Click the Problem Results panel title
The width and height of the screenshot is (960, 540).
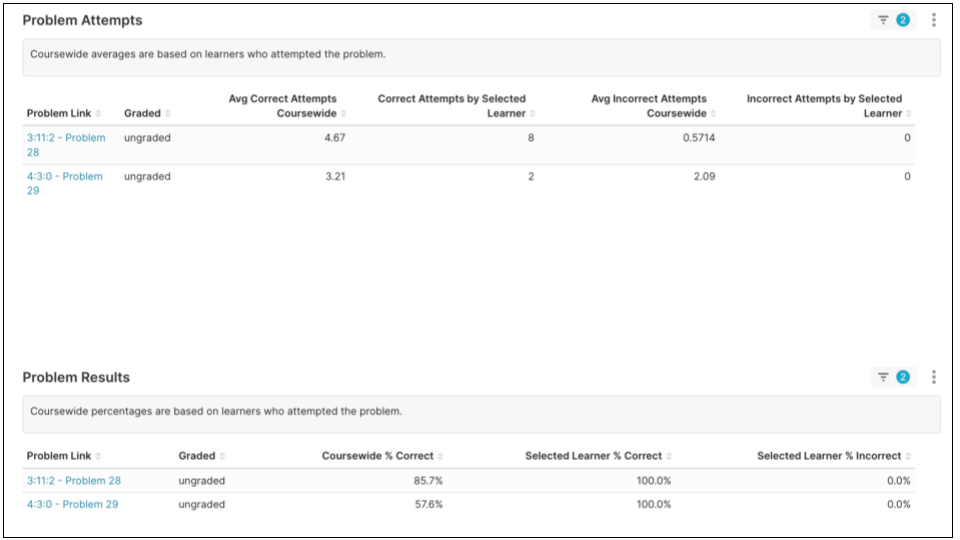coord(76,377)
